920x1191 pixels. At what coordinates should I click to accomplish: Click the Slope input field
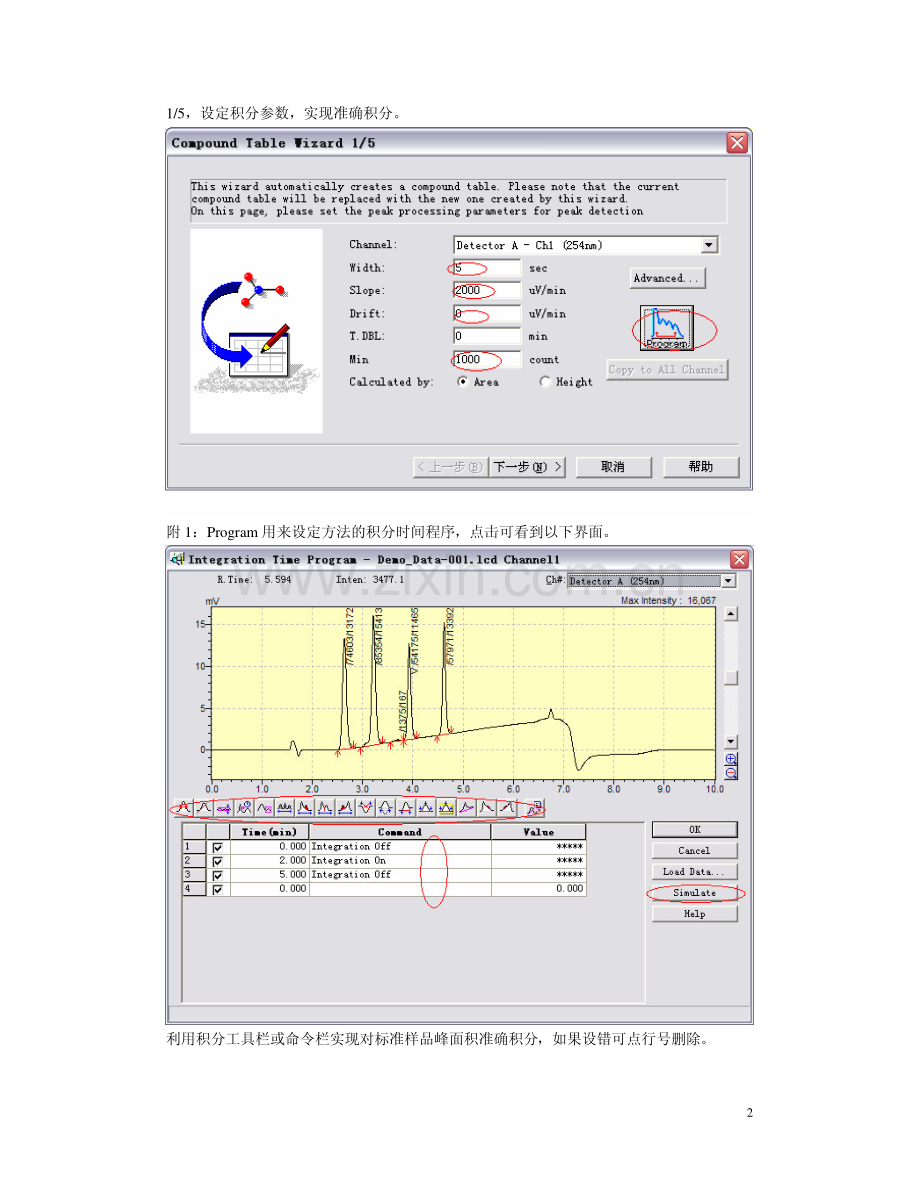[487, 291]
